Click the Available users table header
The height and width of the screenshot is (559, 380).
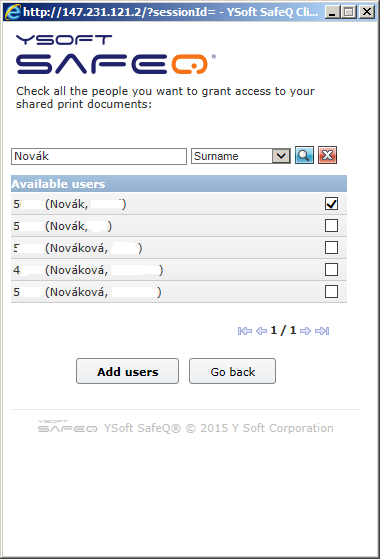click(179, 184)
